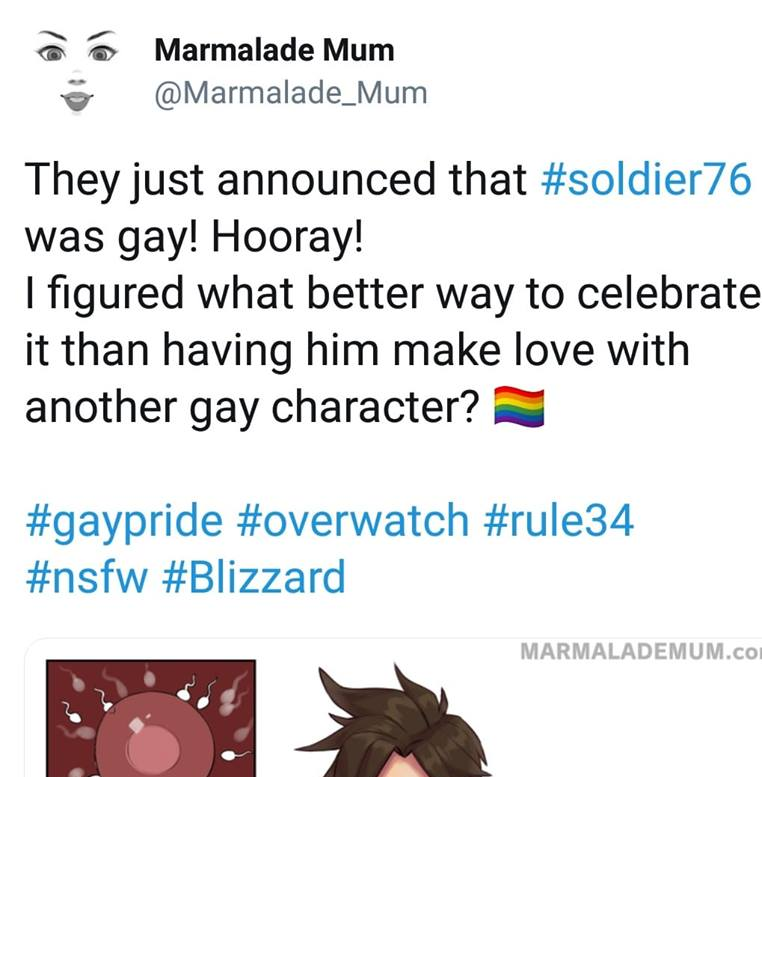Open the brown-haired character image
This screenshot has height=960, width=762.
coord(395,721)
